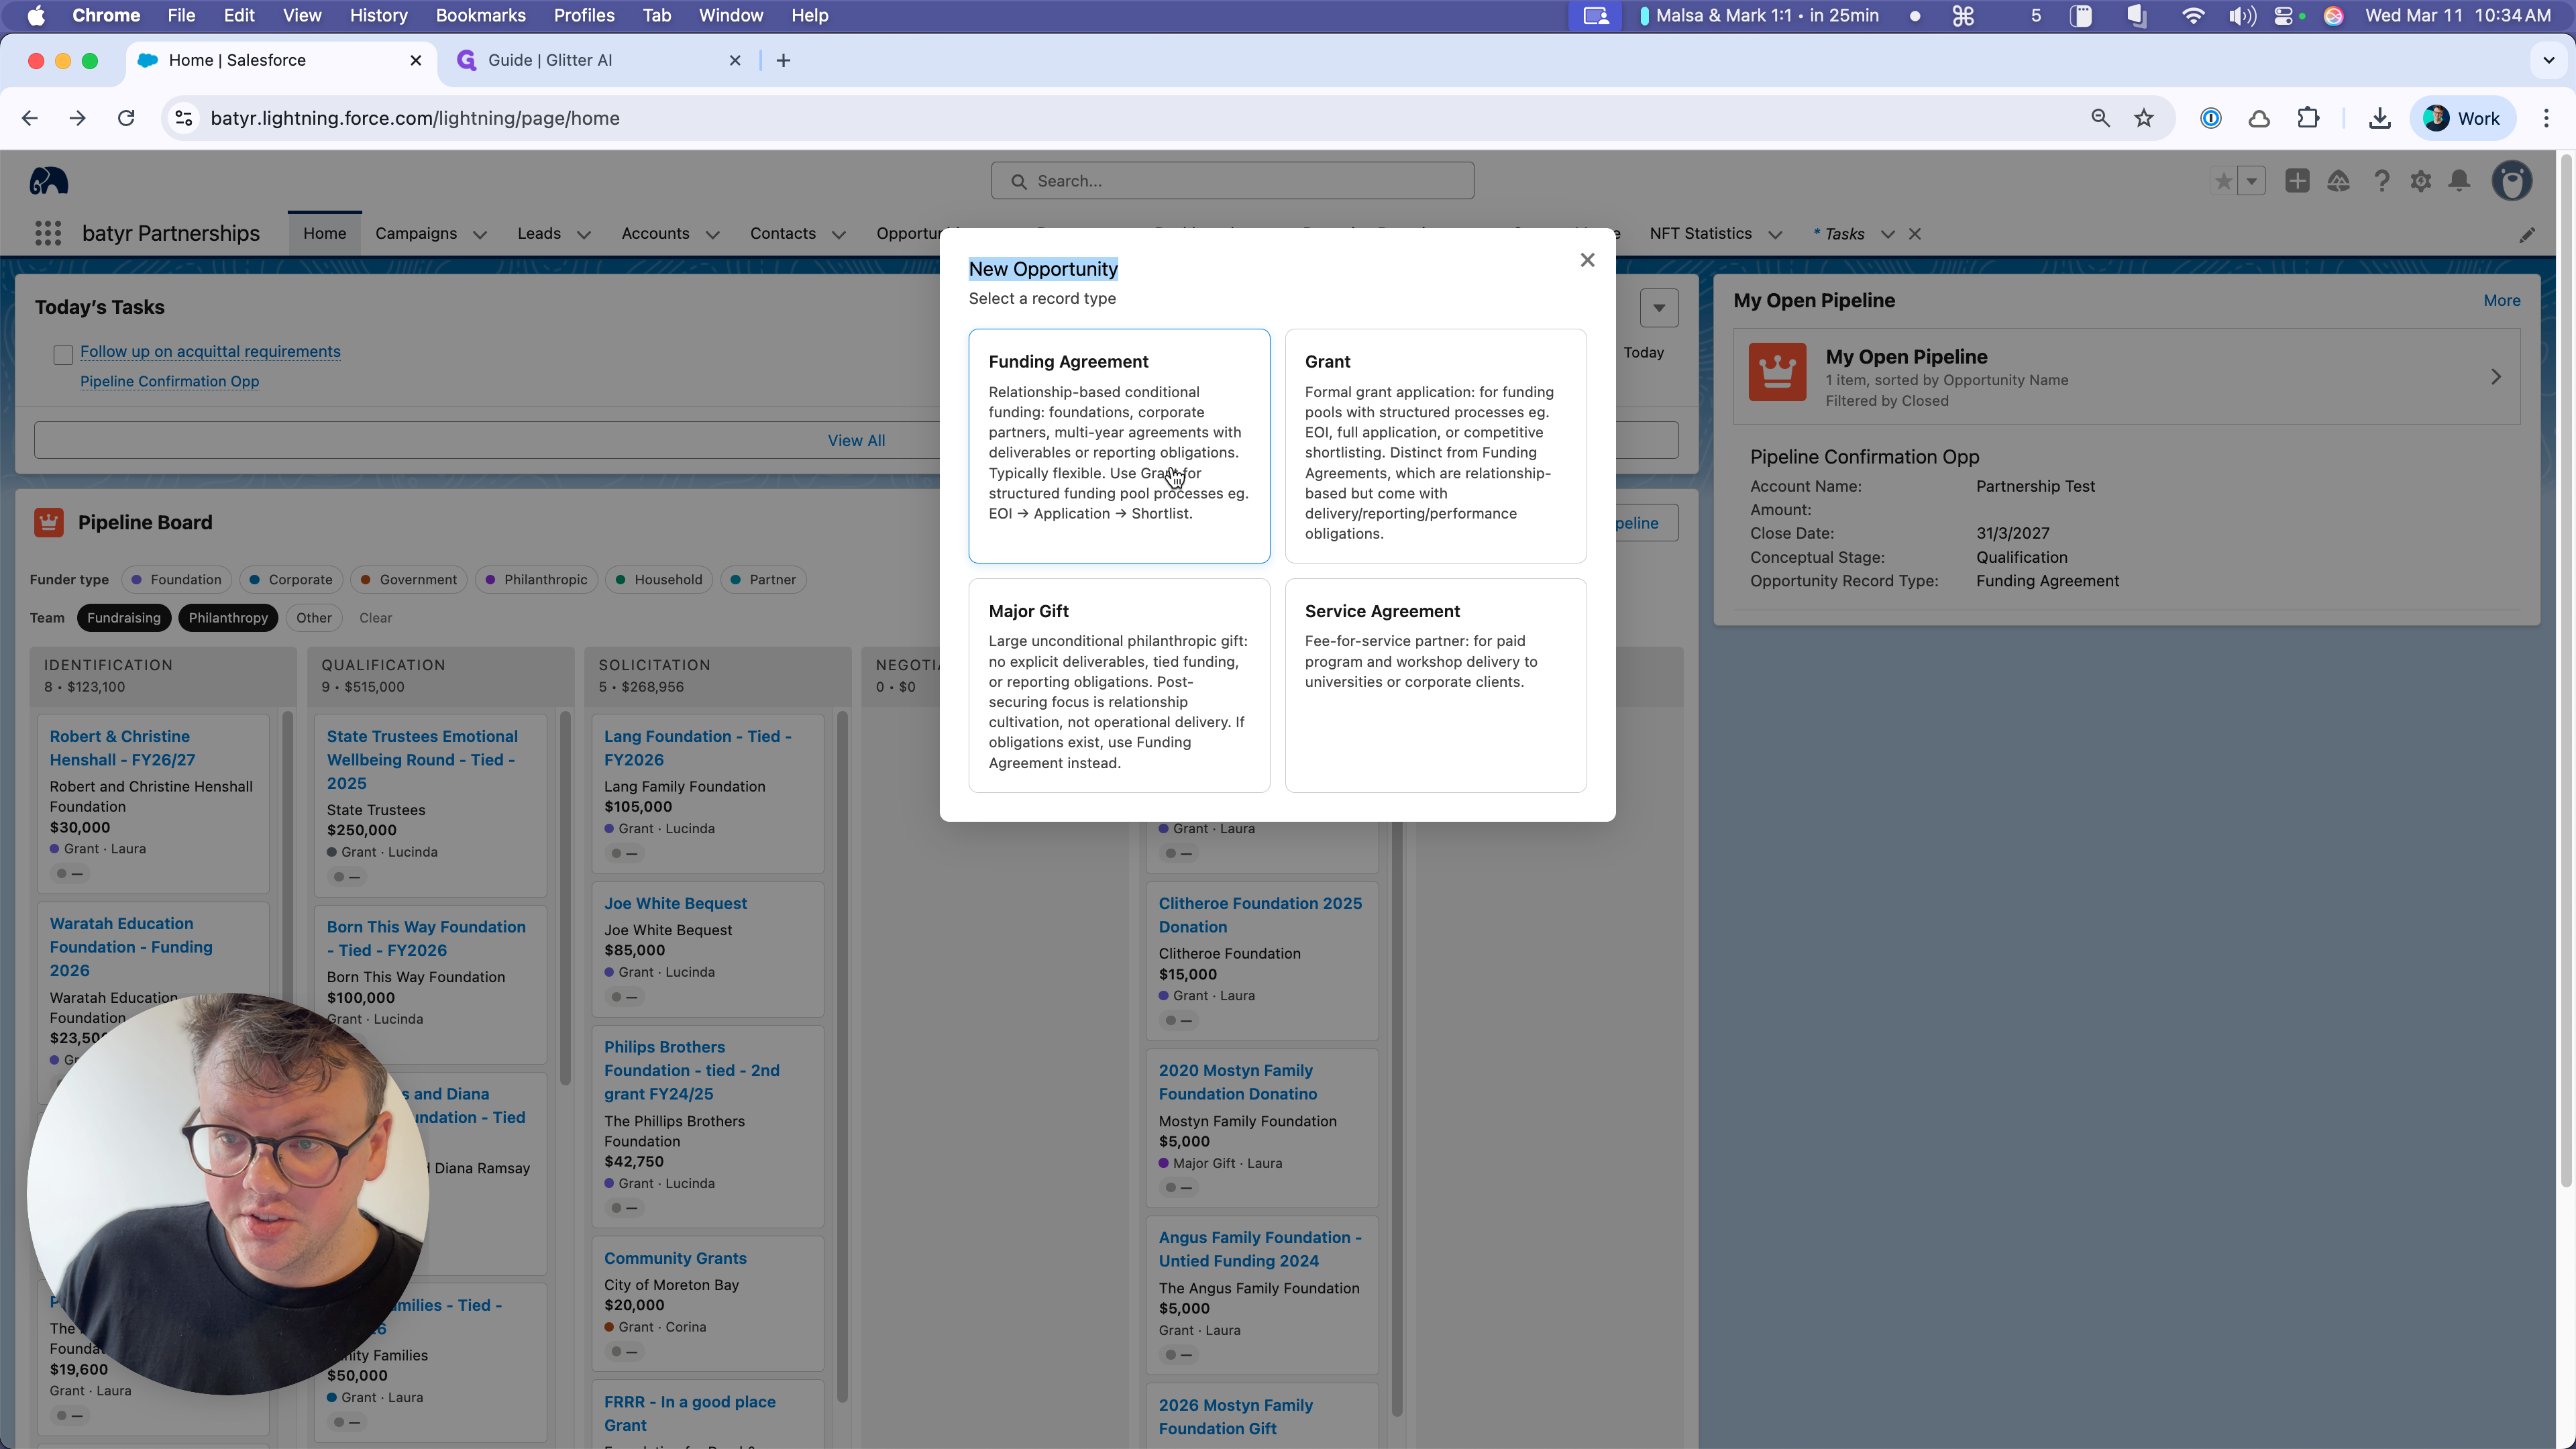2576x1449 pixels.
Task: Open the Bookmarks menu in menu bar
Action: point(480,16)
